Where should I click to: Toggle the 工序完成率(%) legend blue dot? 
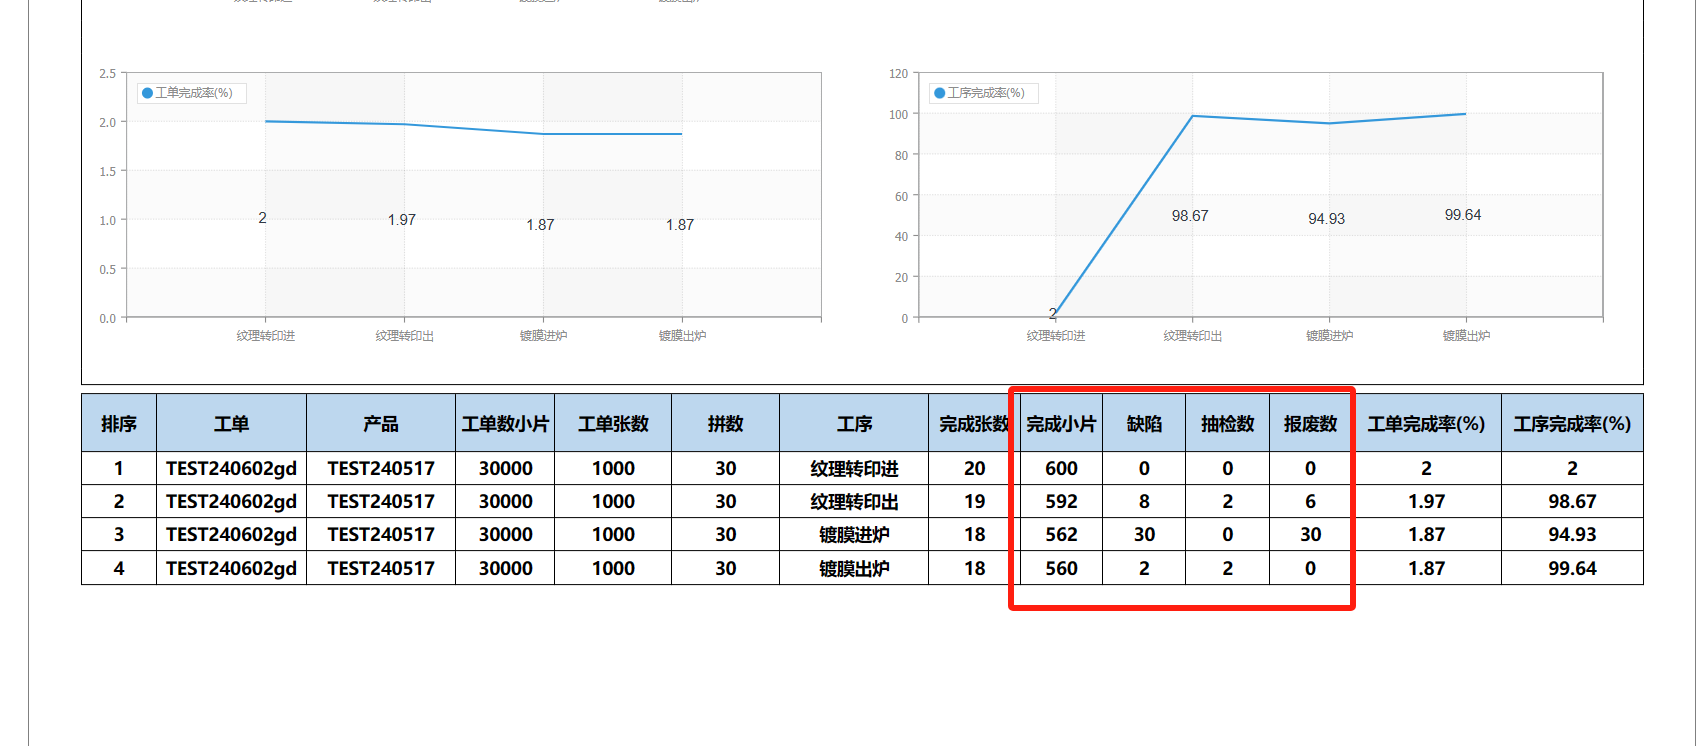[939, 93]
